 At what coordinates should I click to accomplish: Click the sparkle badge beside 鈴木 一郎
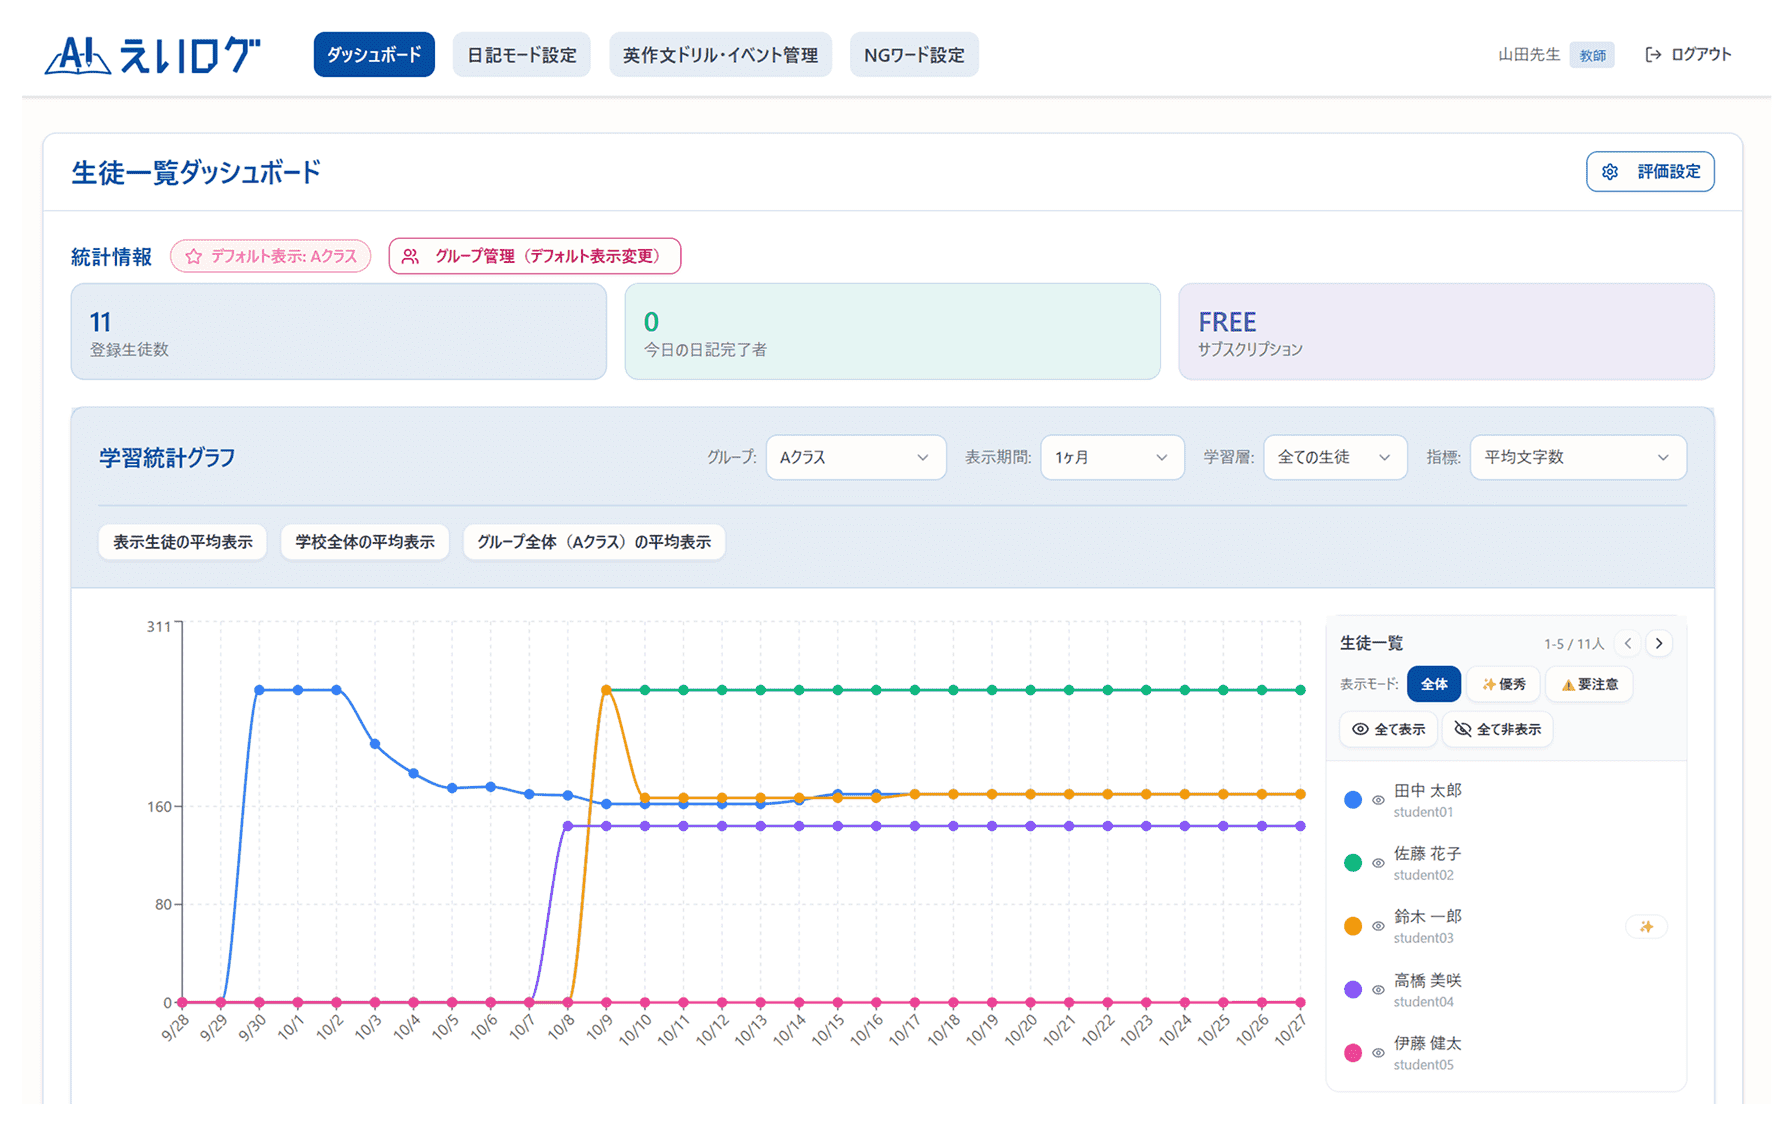(1646, 927)
